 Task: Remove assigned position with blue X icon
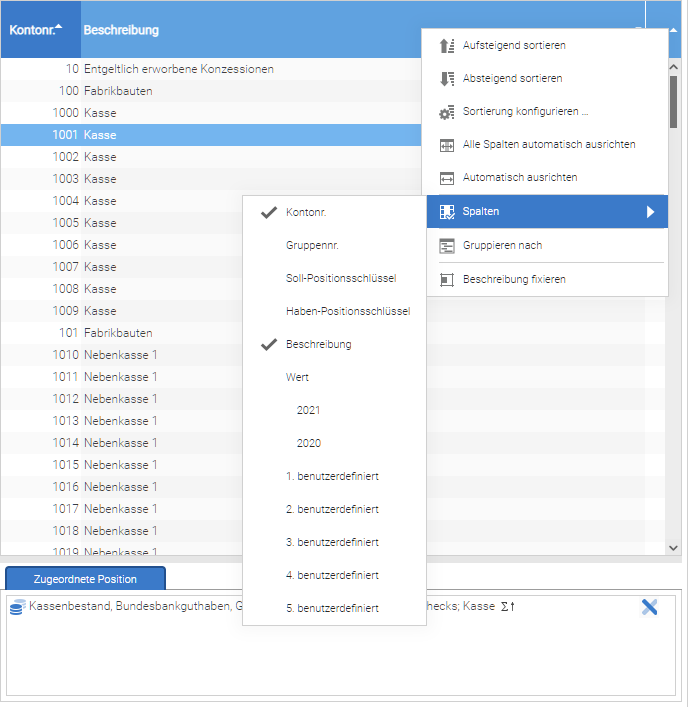(x=649, y=606)
